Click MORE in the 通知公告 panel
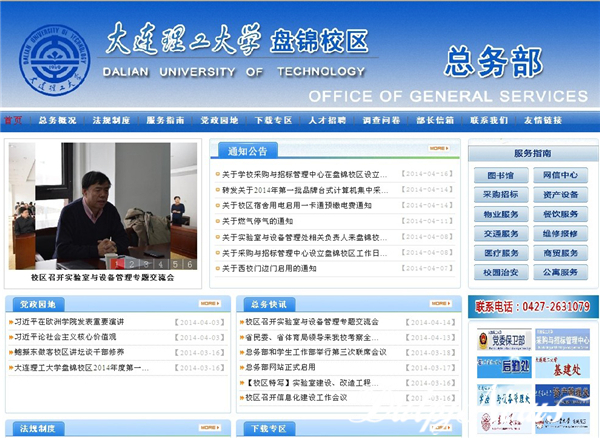Image resolution: width=600 pixels, height=438 pixels. pos(439,148)
